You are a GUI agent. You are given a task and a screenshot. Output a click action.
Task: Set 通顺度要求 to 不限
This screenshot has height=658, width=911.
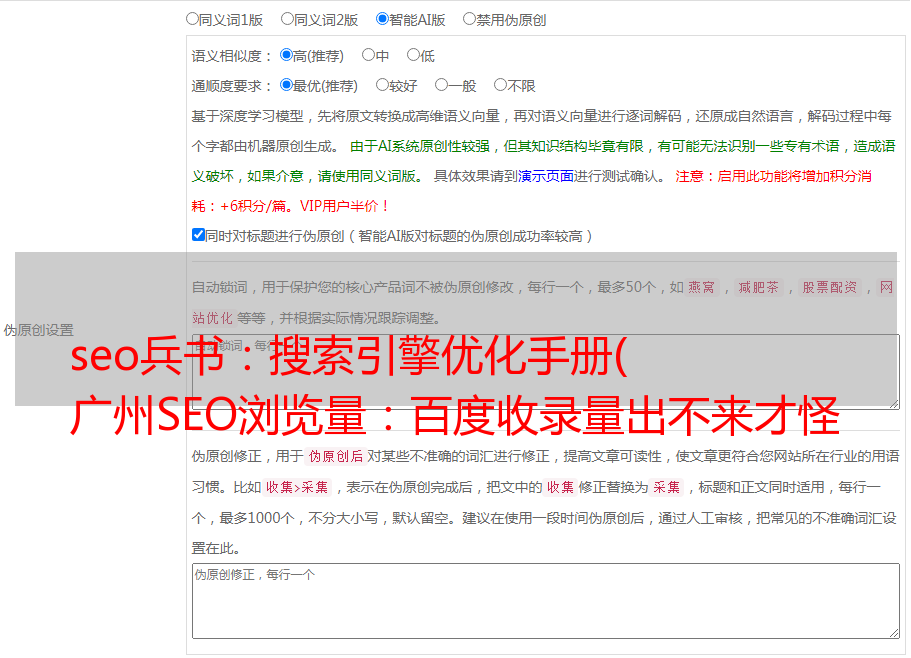pos(500,85)
